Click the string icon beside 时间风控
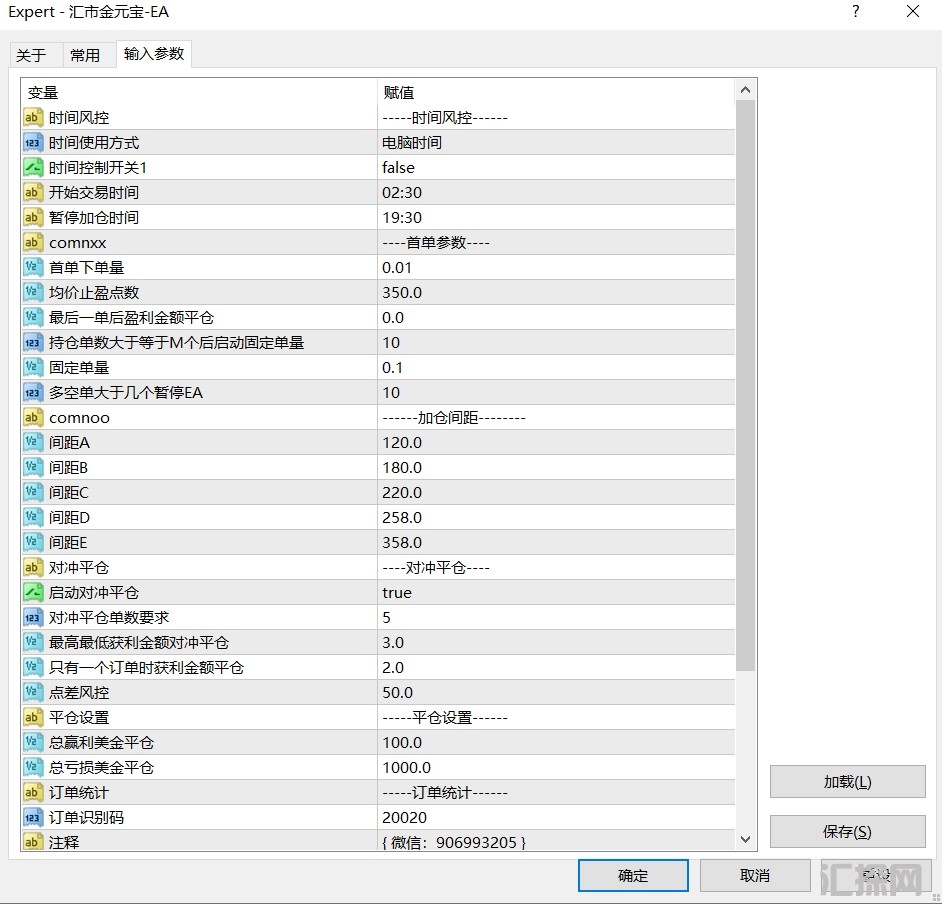This screenshot has height=904, width=942. (x=32, y=118)
